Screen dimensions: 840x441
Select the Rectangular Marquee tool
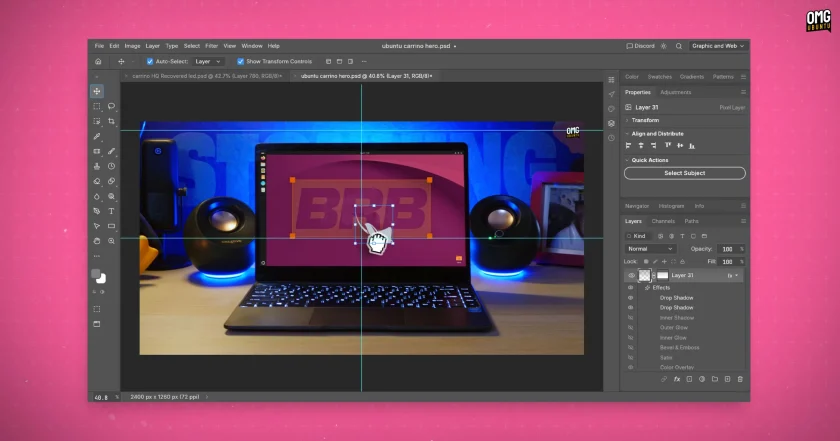(97, 106)
